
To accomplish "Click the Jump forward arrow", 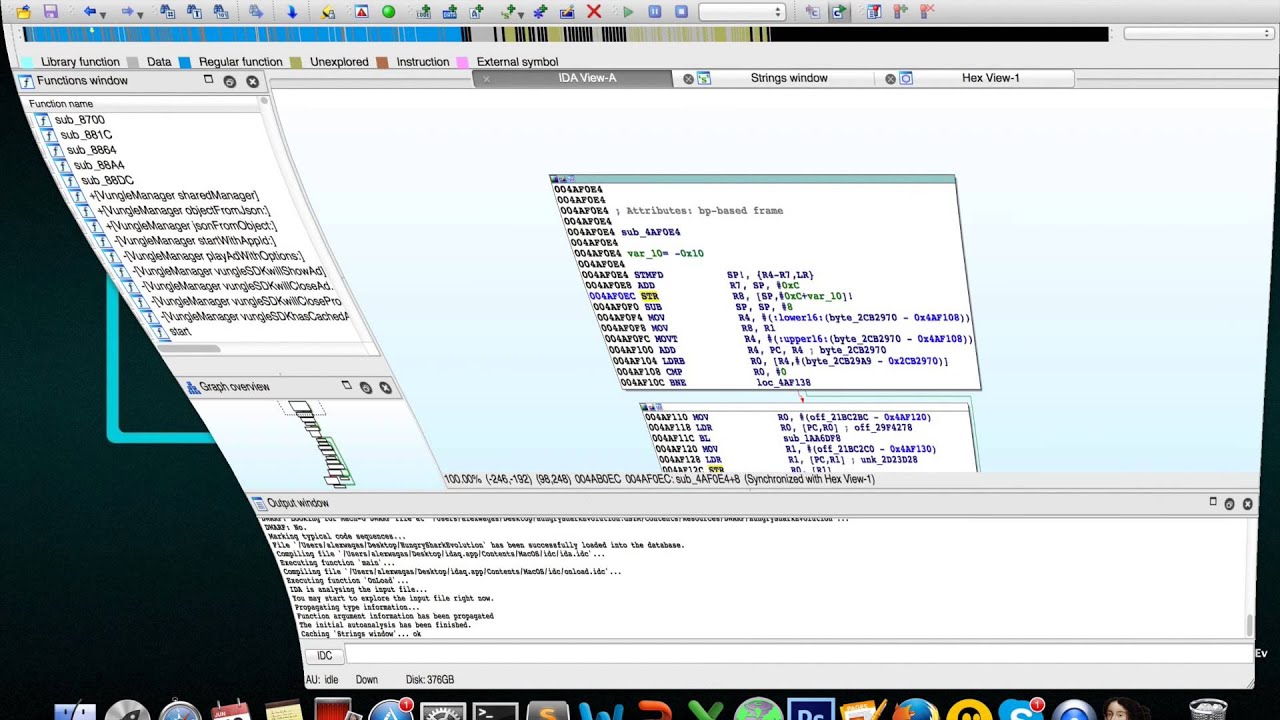I will point(127,12).
